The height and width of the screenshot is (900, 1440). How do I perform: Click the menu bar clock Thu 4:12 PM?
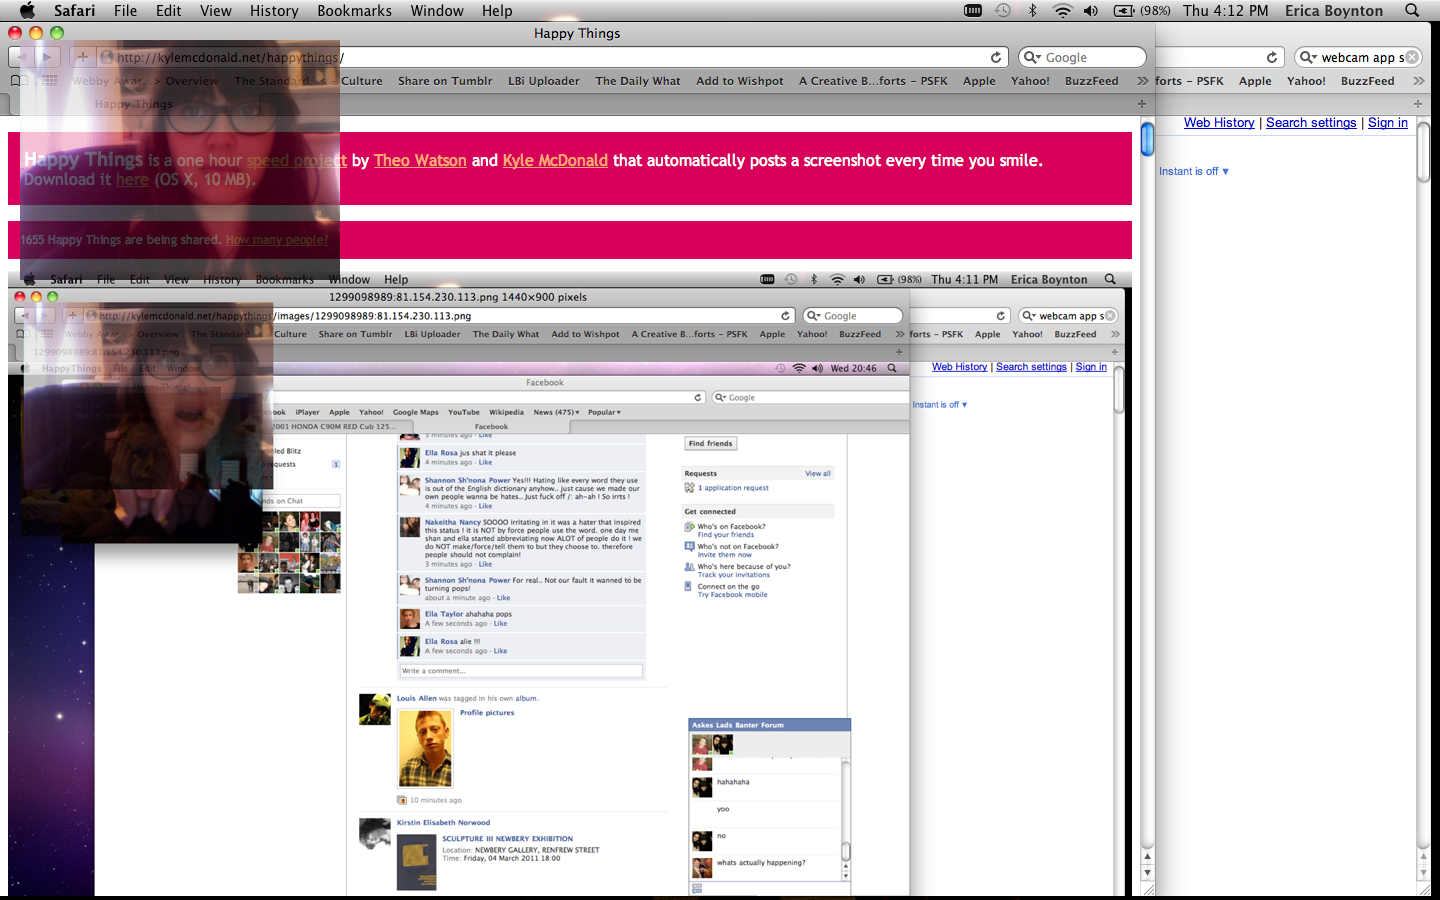coord(1225,10)
